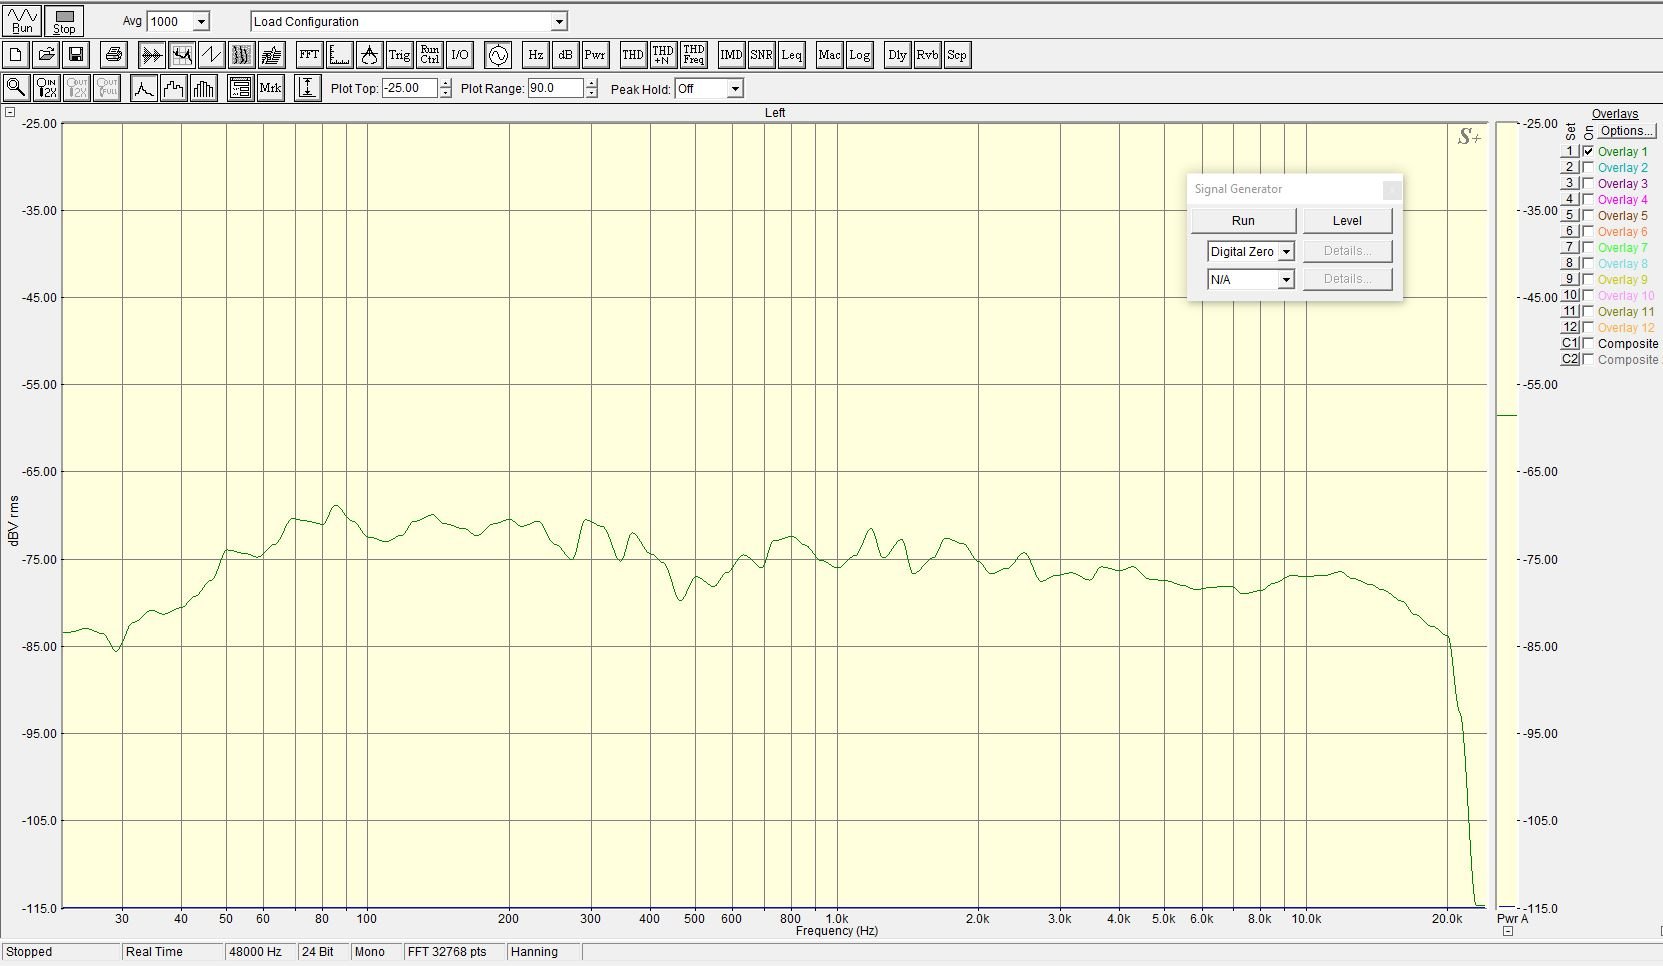Click the Set 1 overlay button

click(x=1570, y=151)
